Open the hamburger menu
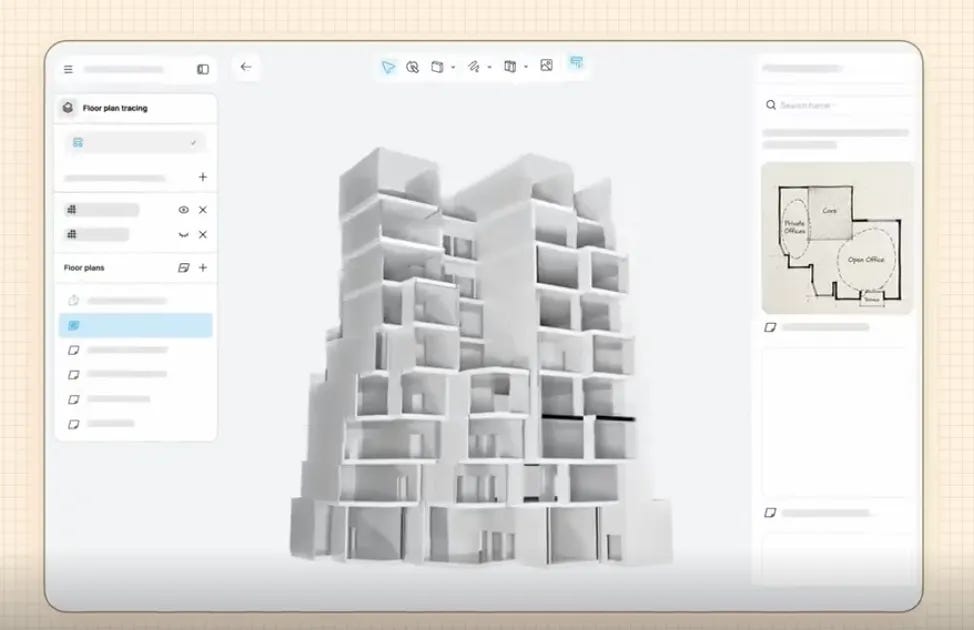974x630 pixels. tap(68, 70)
